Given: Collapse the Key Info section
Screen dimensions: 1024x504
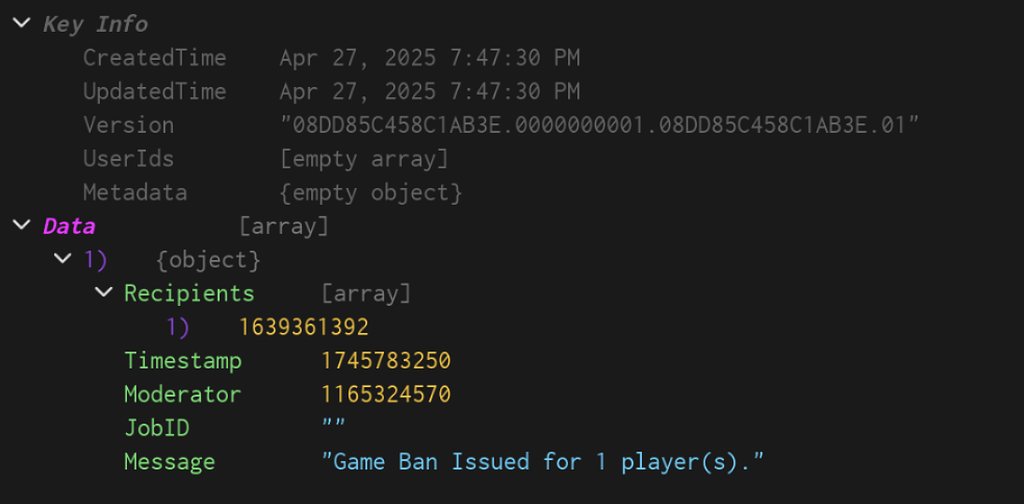Looking at the screenshot, I should tap(21, 24).
